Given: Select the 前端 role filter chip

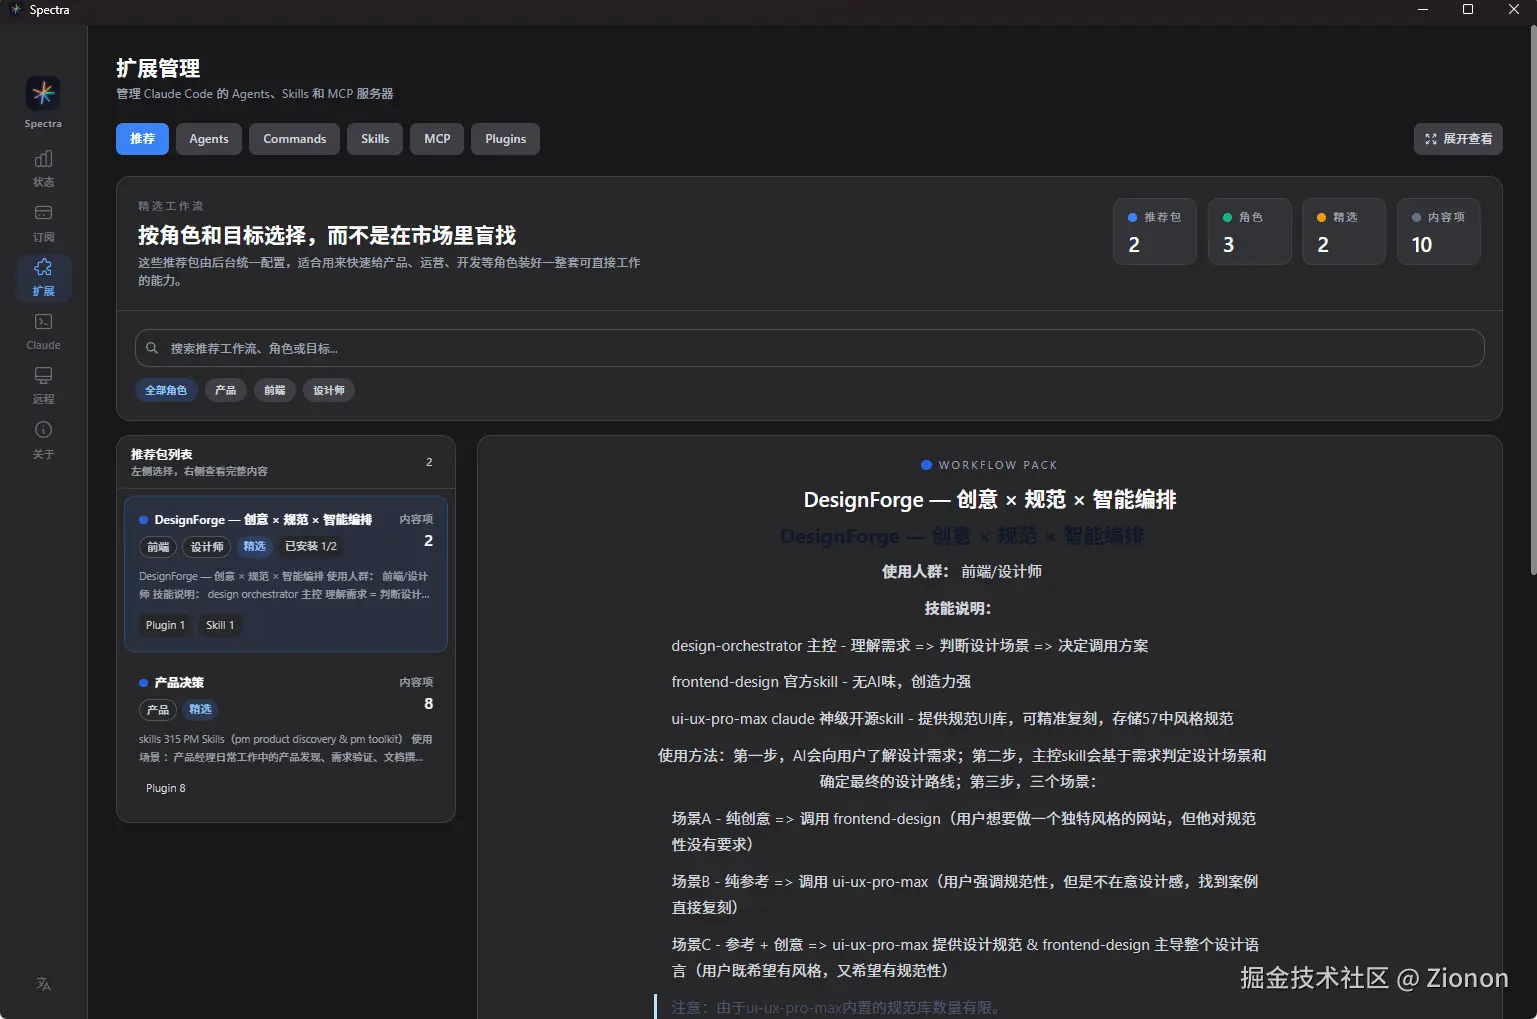Looking at the screenshot, I should (x=275, y=390).
